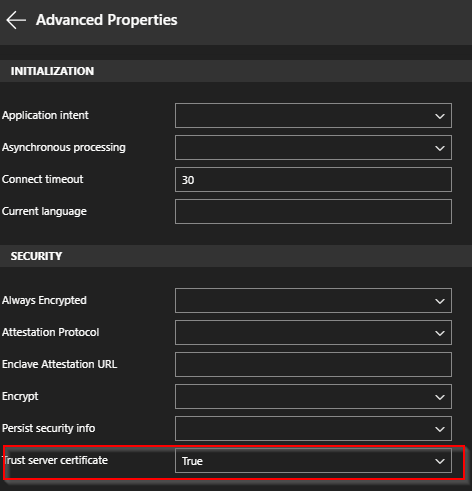Open the Encrypt dropdown
Screen dimensions: 472x491
click(x=313, y=397)
